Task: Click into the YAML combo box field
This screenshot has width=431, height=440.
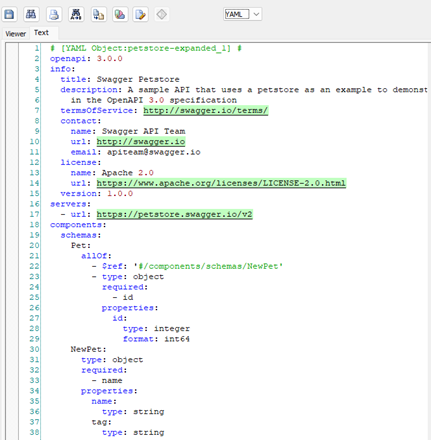Action: point(237,14)
